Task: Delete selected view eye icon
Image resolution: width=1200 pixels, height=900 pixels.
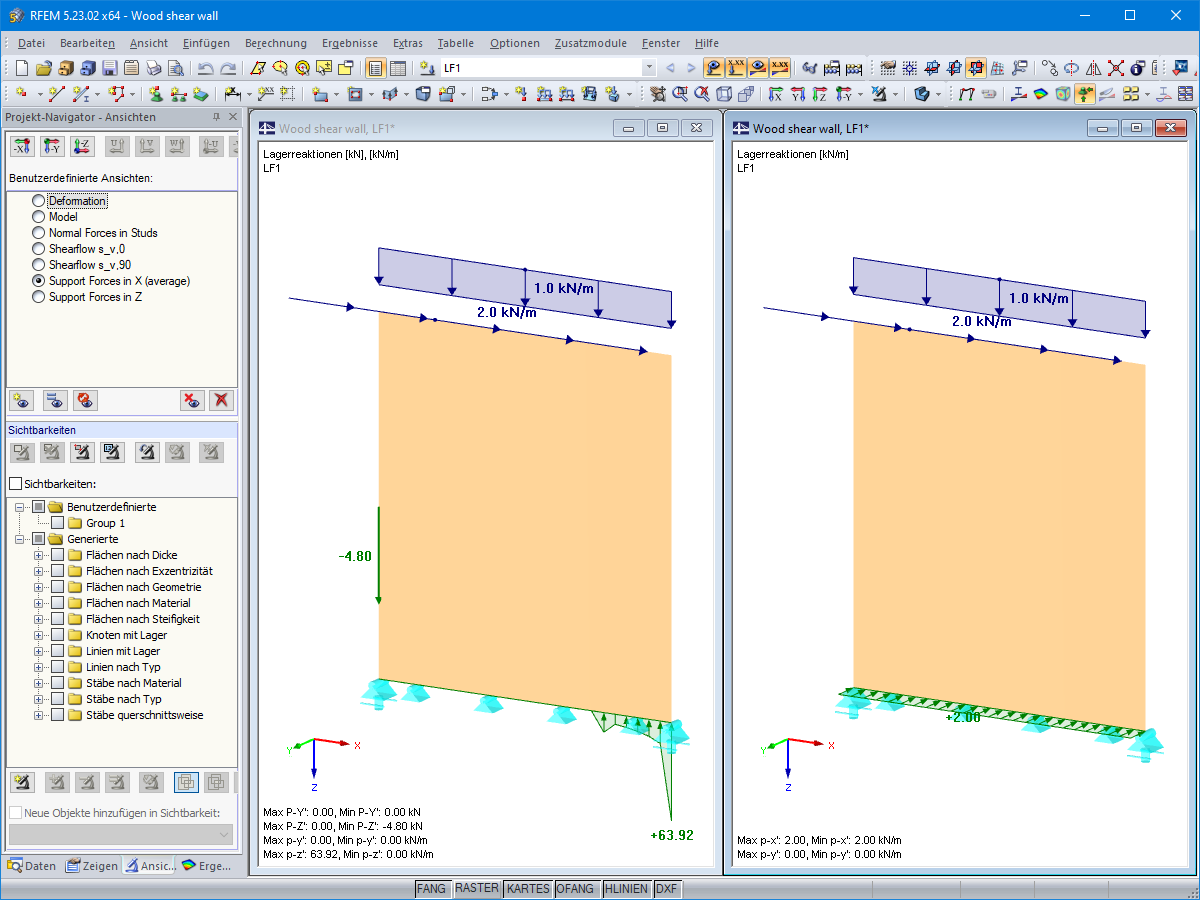Action: coord(192,400)
